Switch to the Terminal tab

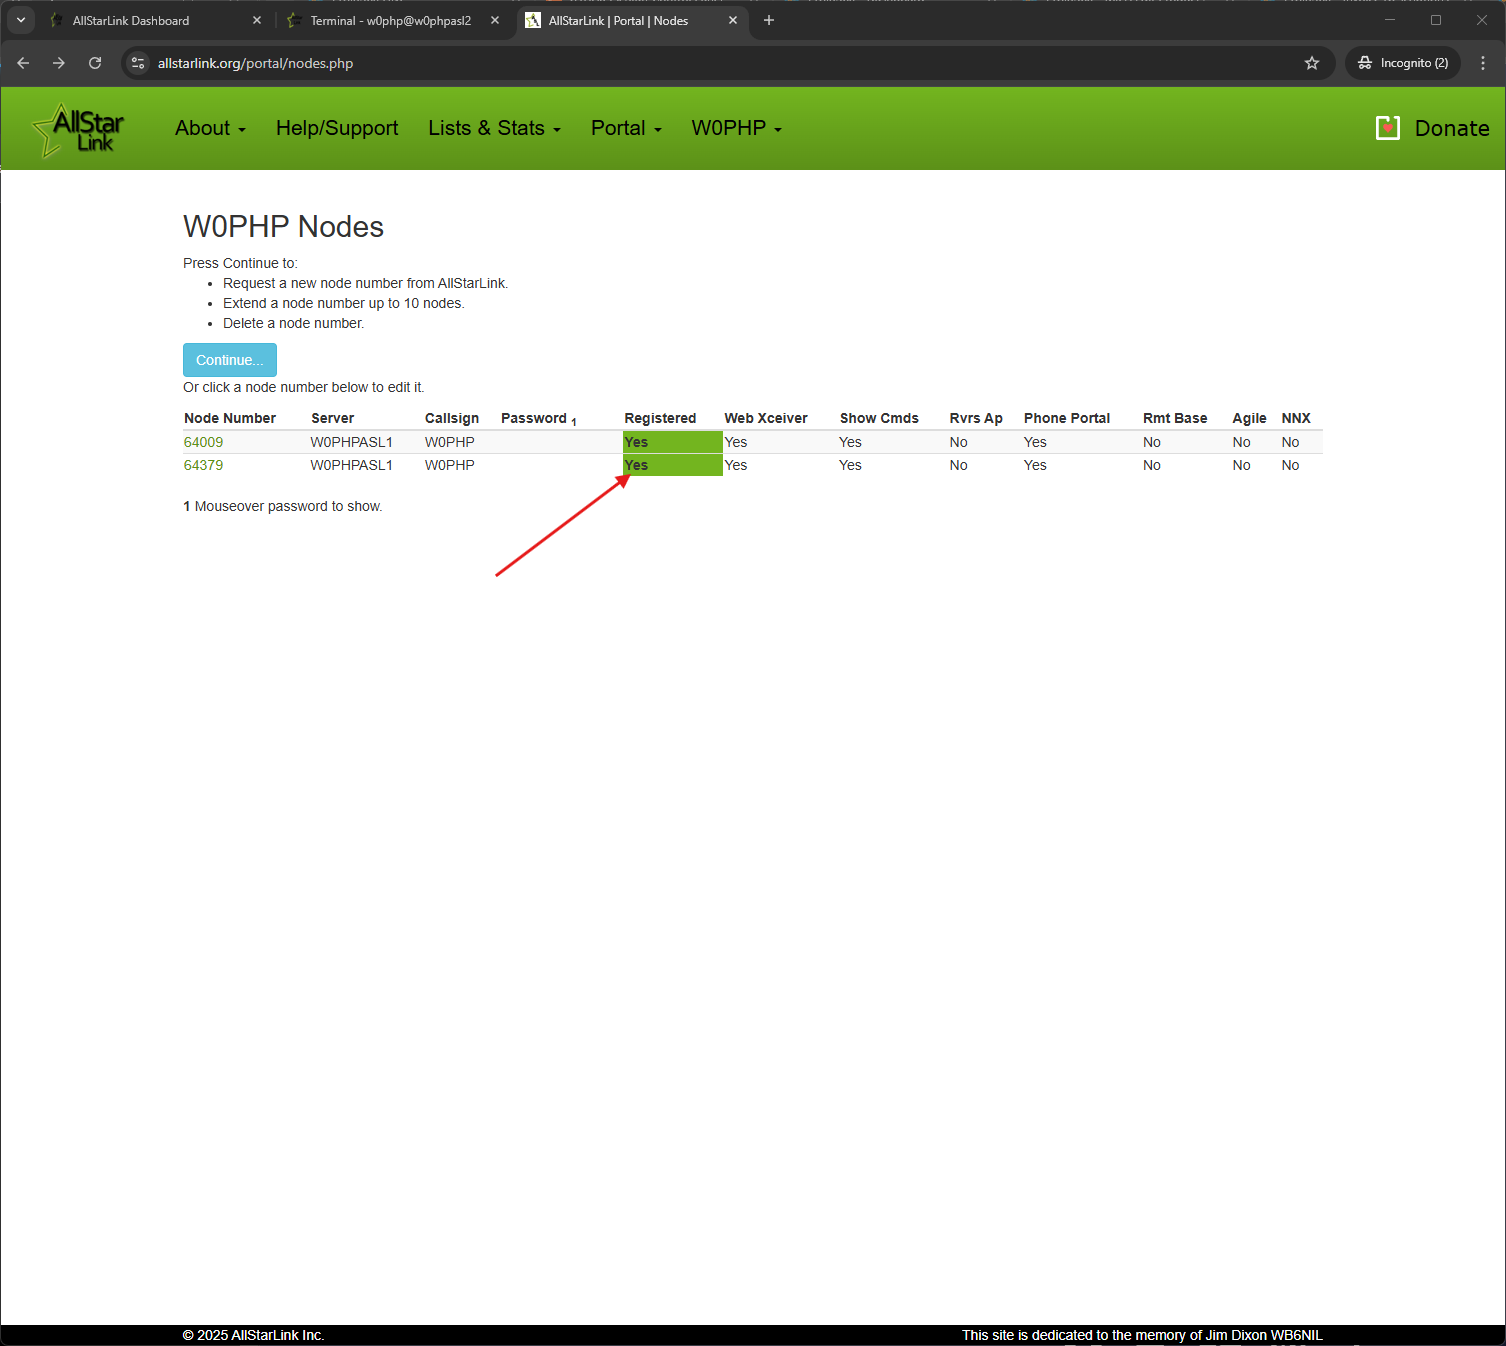[390, 20]
